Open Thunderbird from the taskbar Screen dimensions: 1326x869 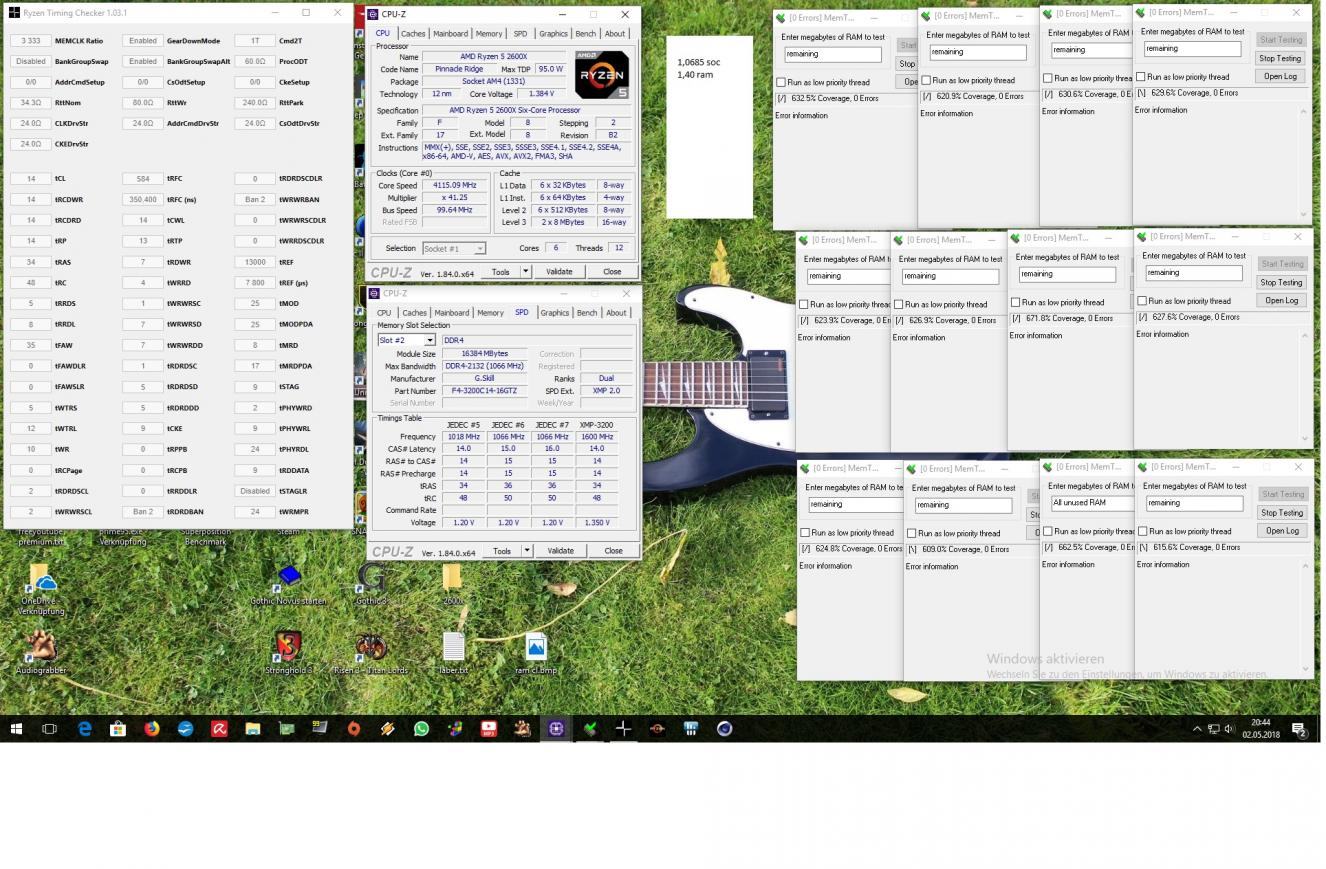[x=186, y=729]
